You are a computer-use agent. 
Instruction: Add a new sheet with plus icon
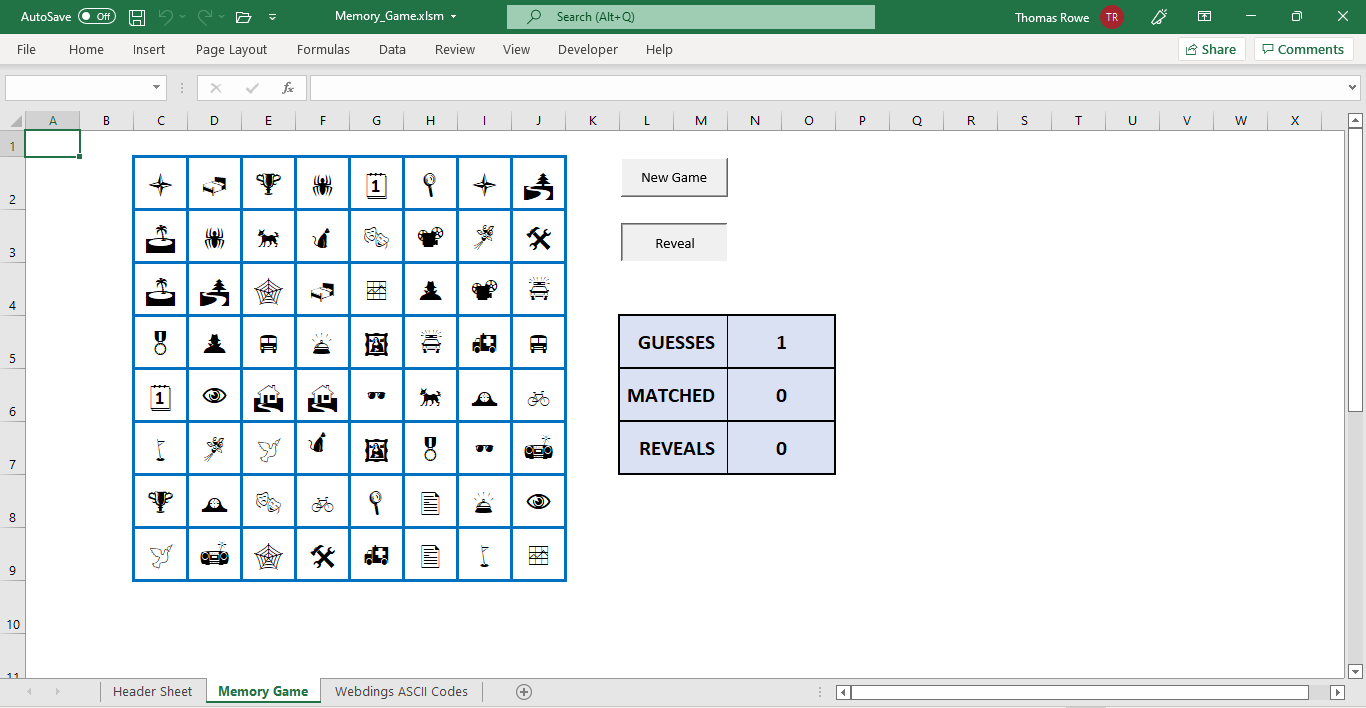coord(524,692)
